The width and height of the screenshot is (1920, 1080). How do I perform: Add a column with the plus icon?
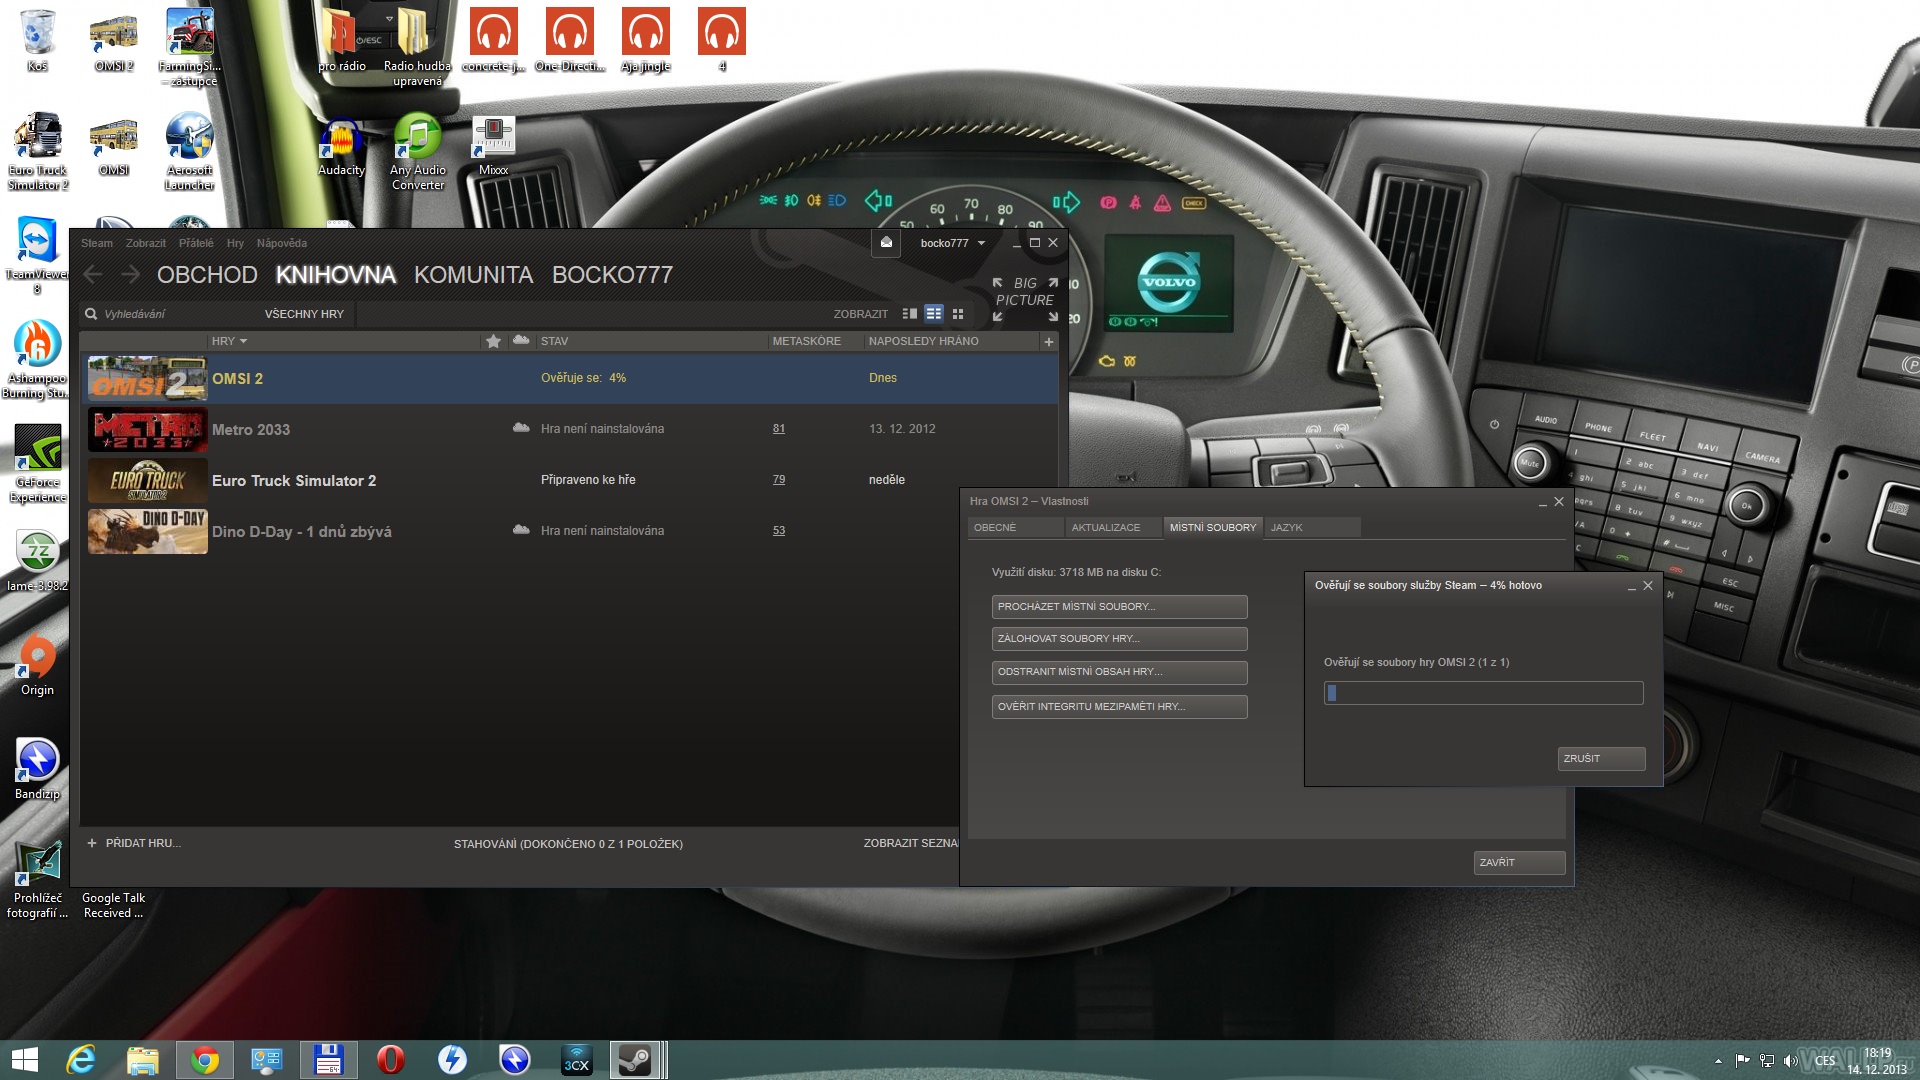(1048, 342)
